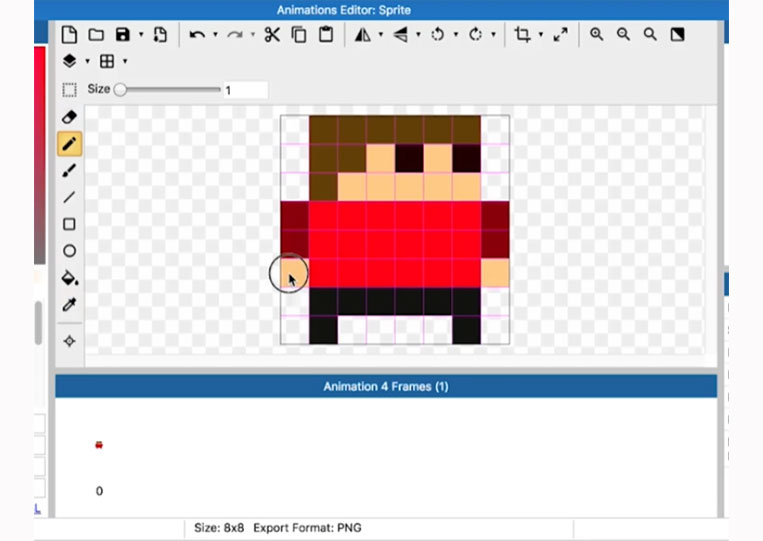Screen dimensions: 763x541
Task: Cut the selection with the scissors icon
Action: (x=272, y=35)
